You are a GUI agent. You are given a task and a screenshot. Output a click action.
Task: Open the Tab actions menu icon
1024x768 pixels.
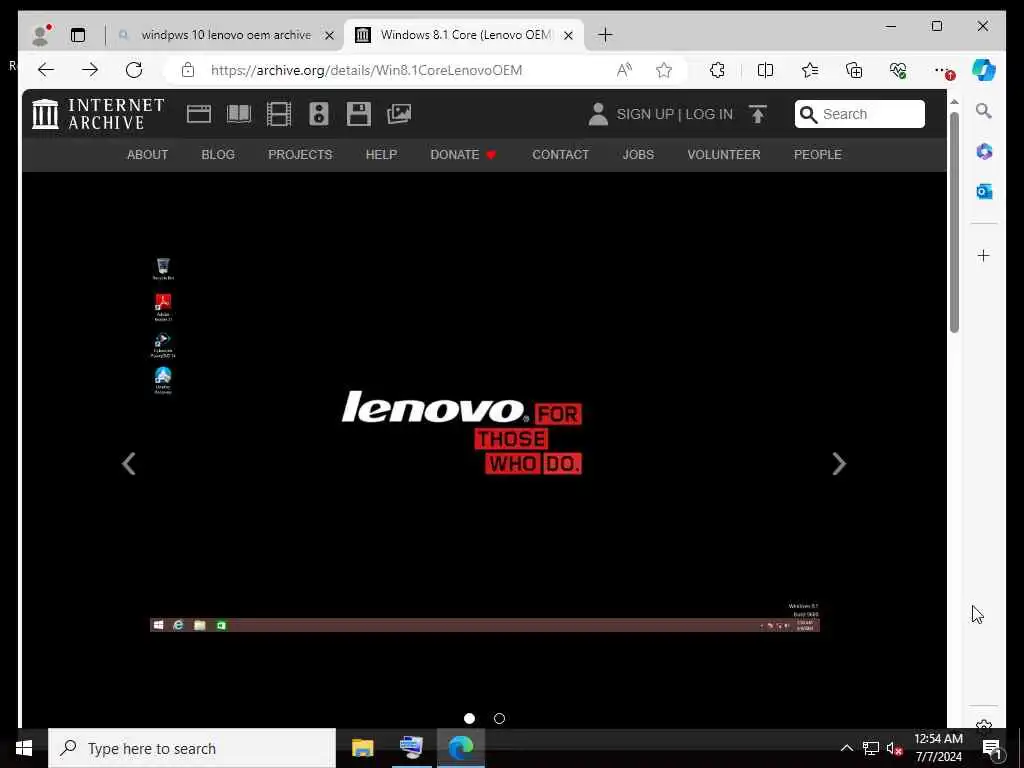coord(78,35)
